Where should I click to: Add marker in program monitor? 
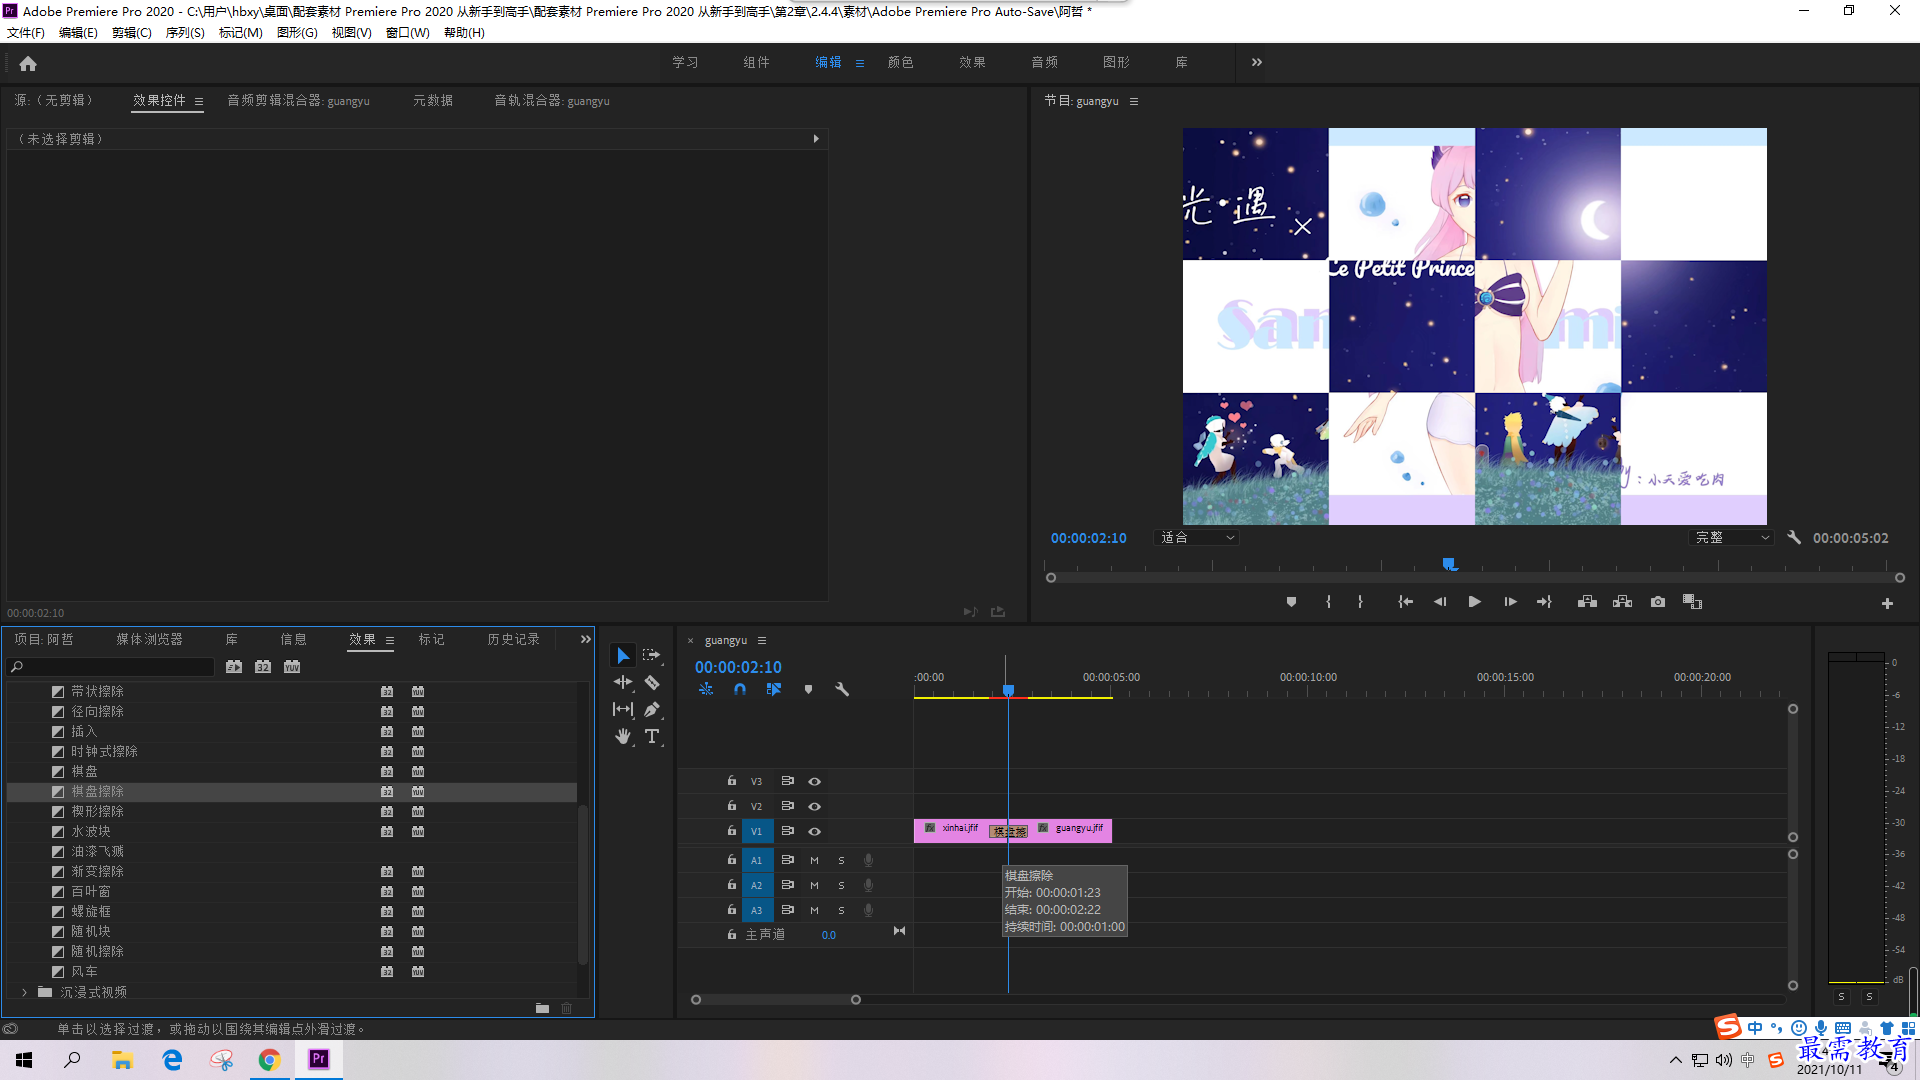coord(1291,602)
